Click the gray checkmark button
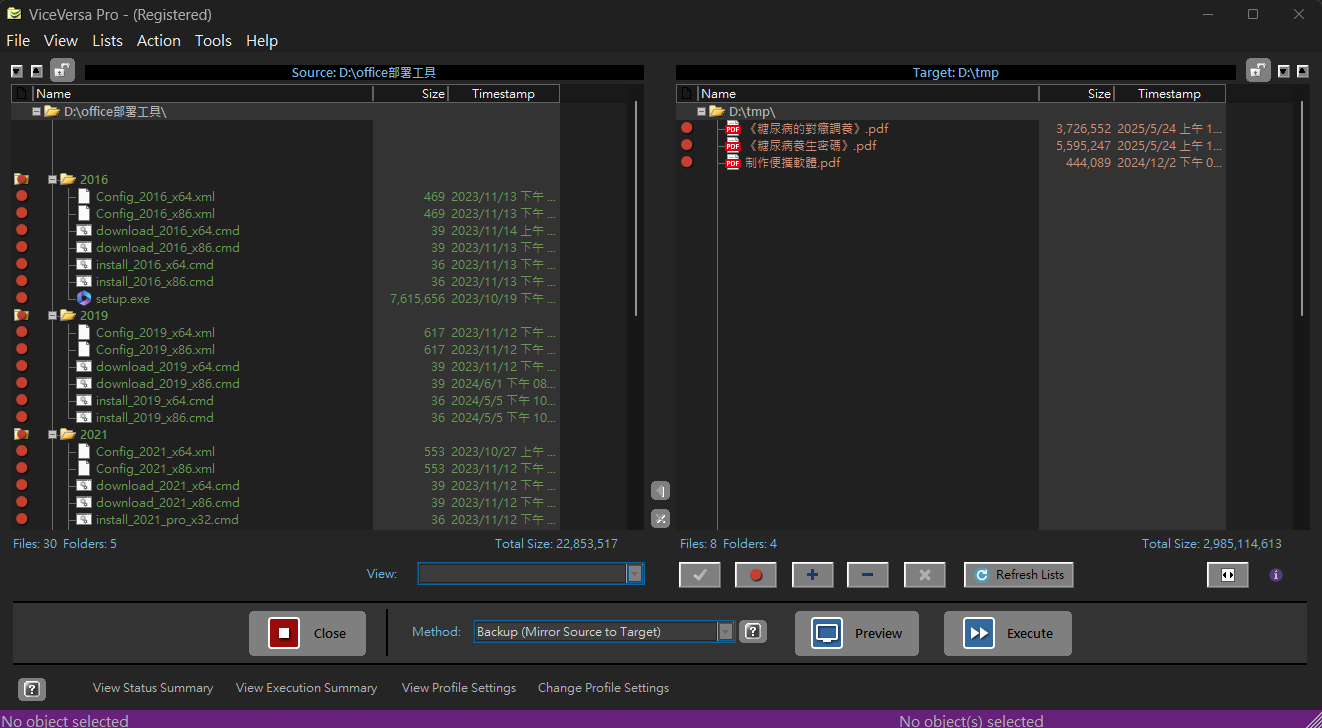 point(700,575)
